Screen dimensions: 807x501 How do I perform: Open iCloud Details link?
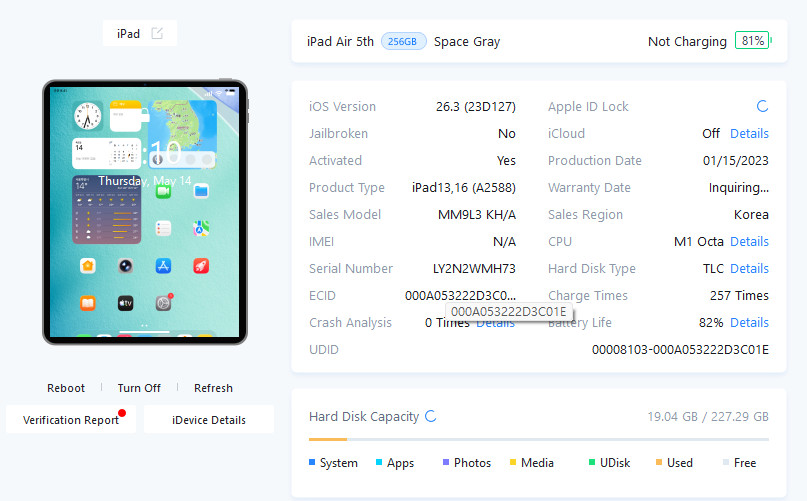tap(749, 133)
